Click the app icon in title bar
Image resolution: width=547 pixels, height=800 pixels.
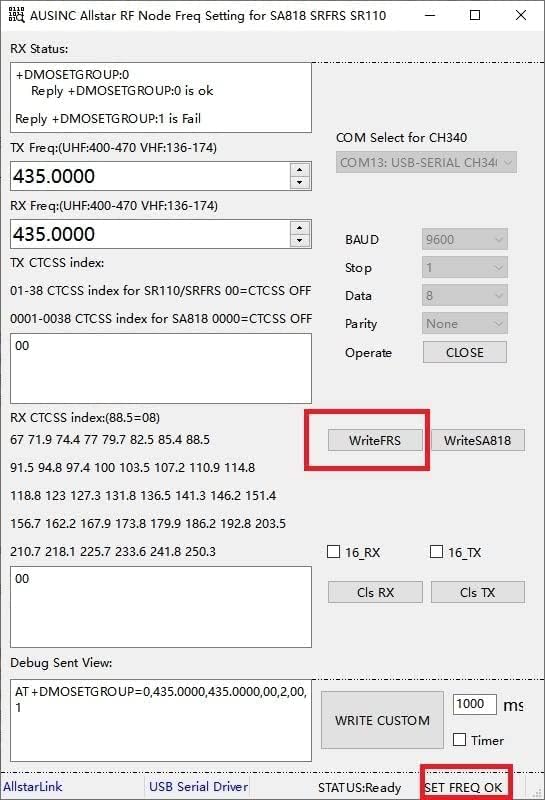16,15
